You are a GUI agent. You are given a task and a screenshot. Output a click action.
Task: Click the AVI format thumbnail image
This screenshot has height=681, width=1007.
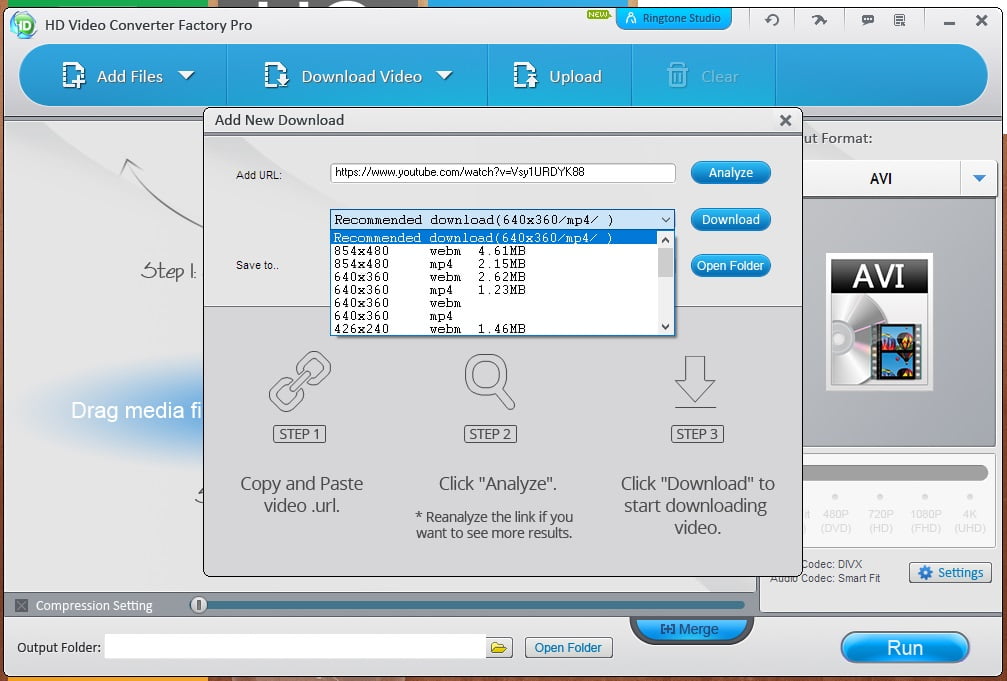click(879, 322)
